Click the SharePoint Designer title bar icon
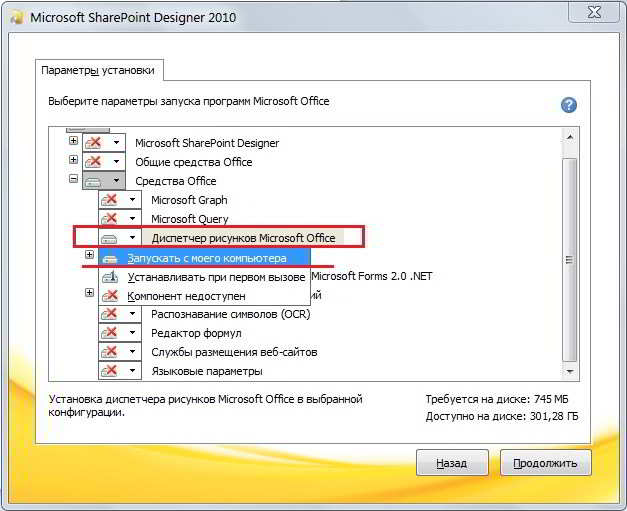 point(16,17)
